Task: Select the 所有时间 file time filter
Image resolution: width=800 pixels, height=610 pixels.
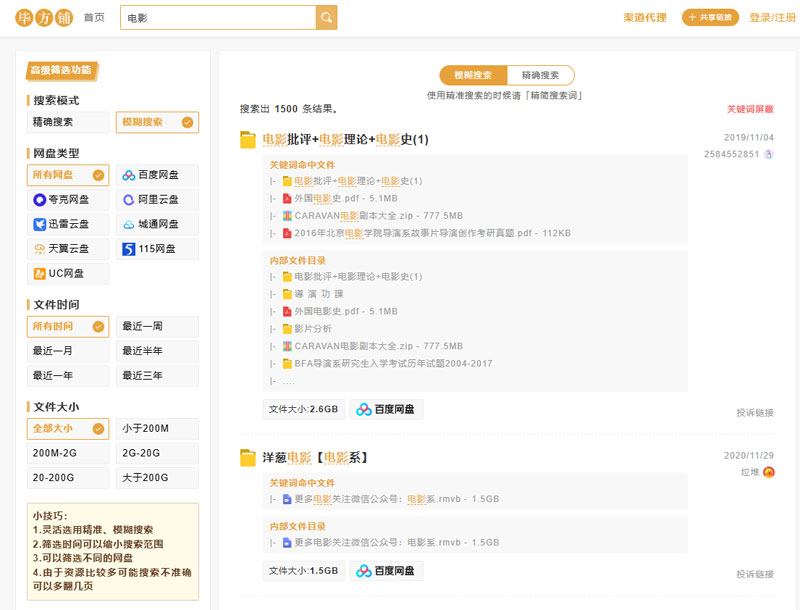Action: [68, 326]
